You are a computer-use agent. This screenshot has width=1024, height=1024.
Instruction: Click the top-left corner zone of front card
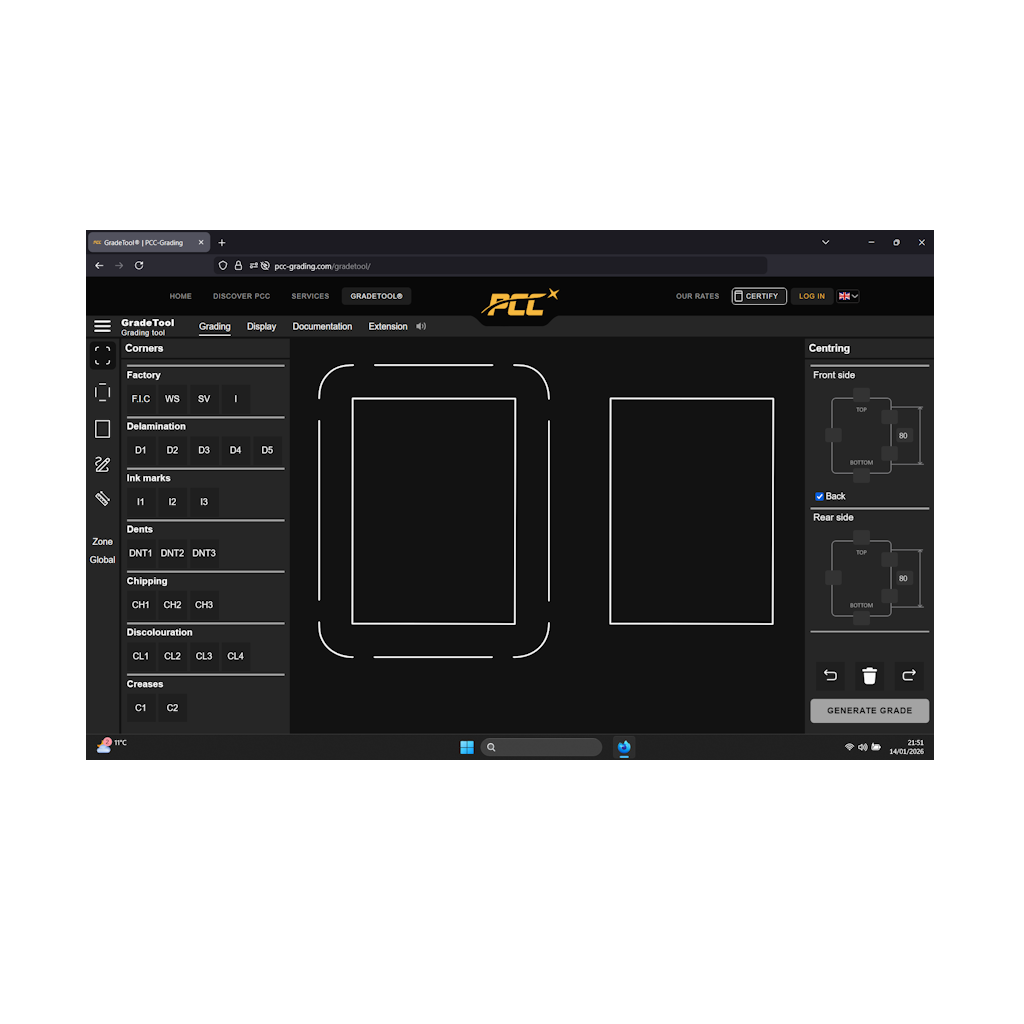tap(335, 381)
